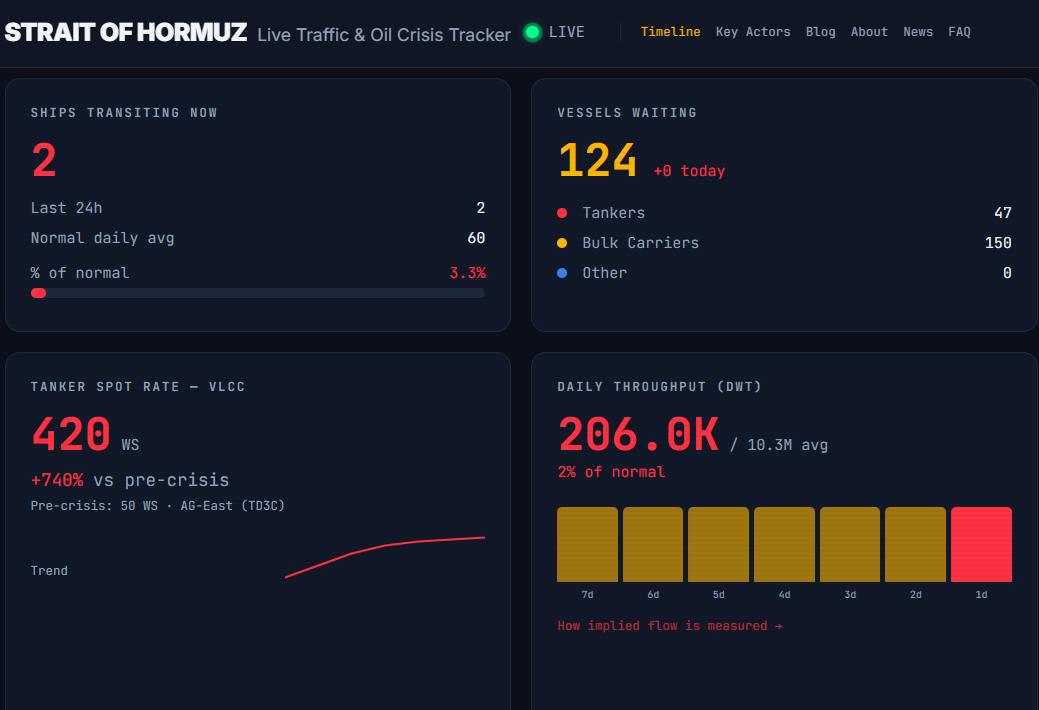Select the 6d throughput bar

pos(653,544)
